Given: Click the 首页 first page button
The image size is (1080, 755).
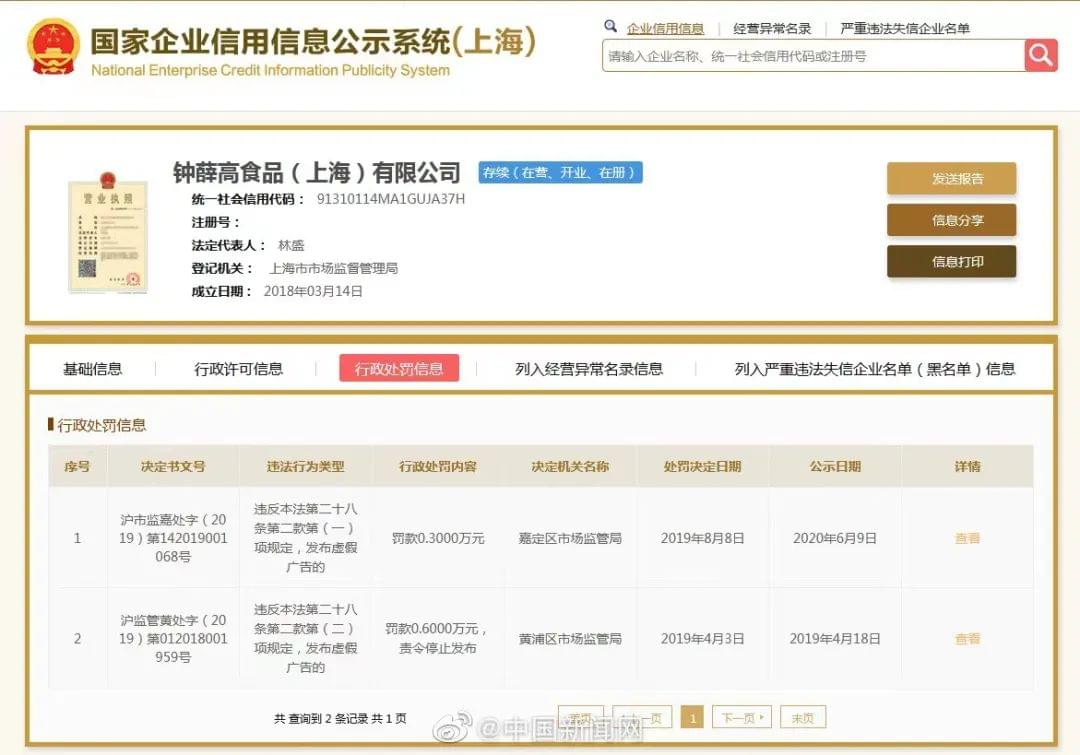Looking at the screenshot, I should tap(581, 717).
